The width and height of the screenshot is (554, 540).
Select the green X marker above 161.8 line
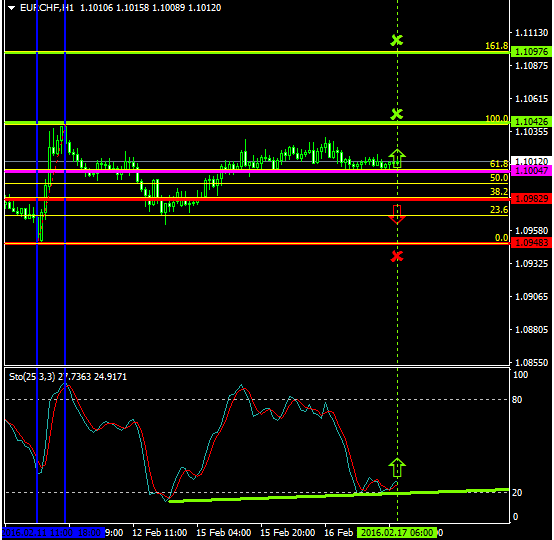coord(397,40)
